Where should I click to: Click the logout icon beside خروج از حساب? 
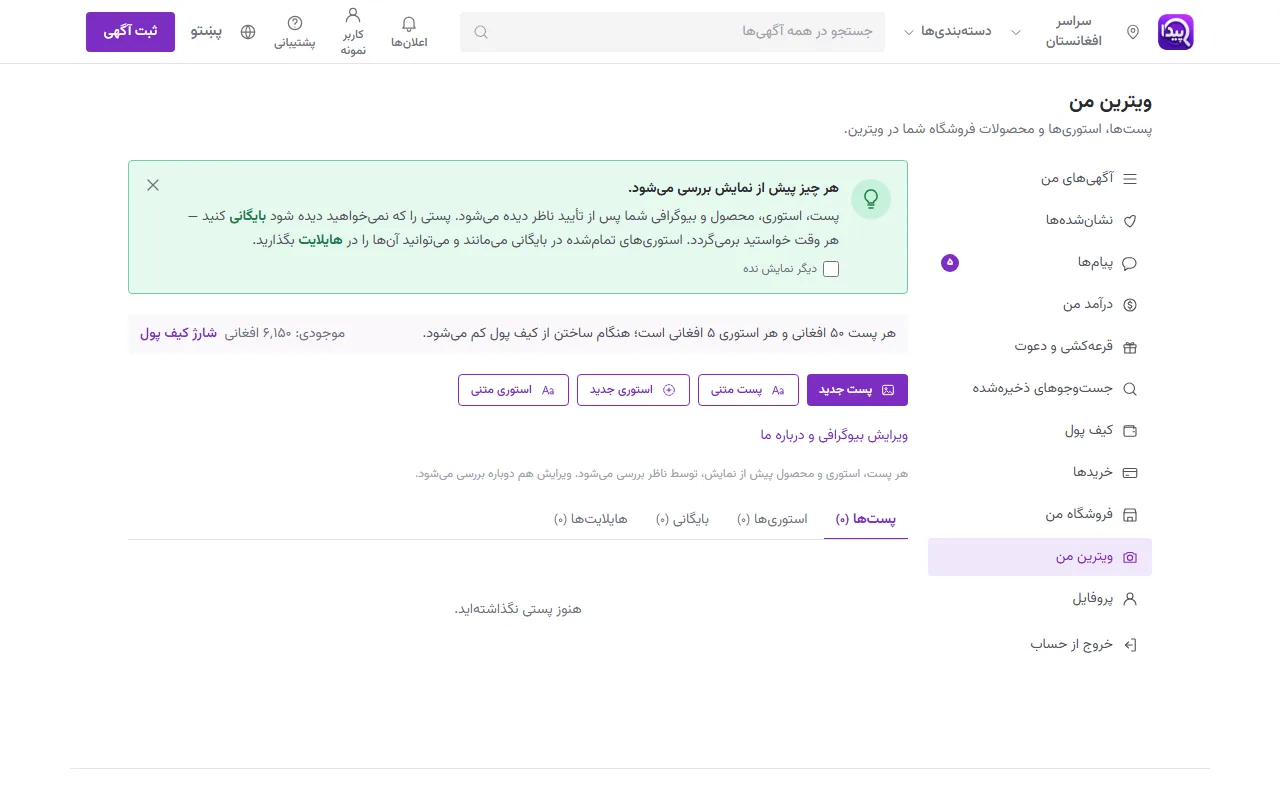(1131, 645)
